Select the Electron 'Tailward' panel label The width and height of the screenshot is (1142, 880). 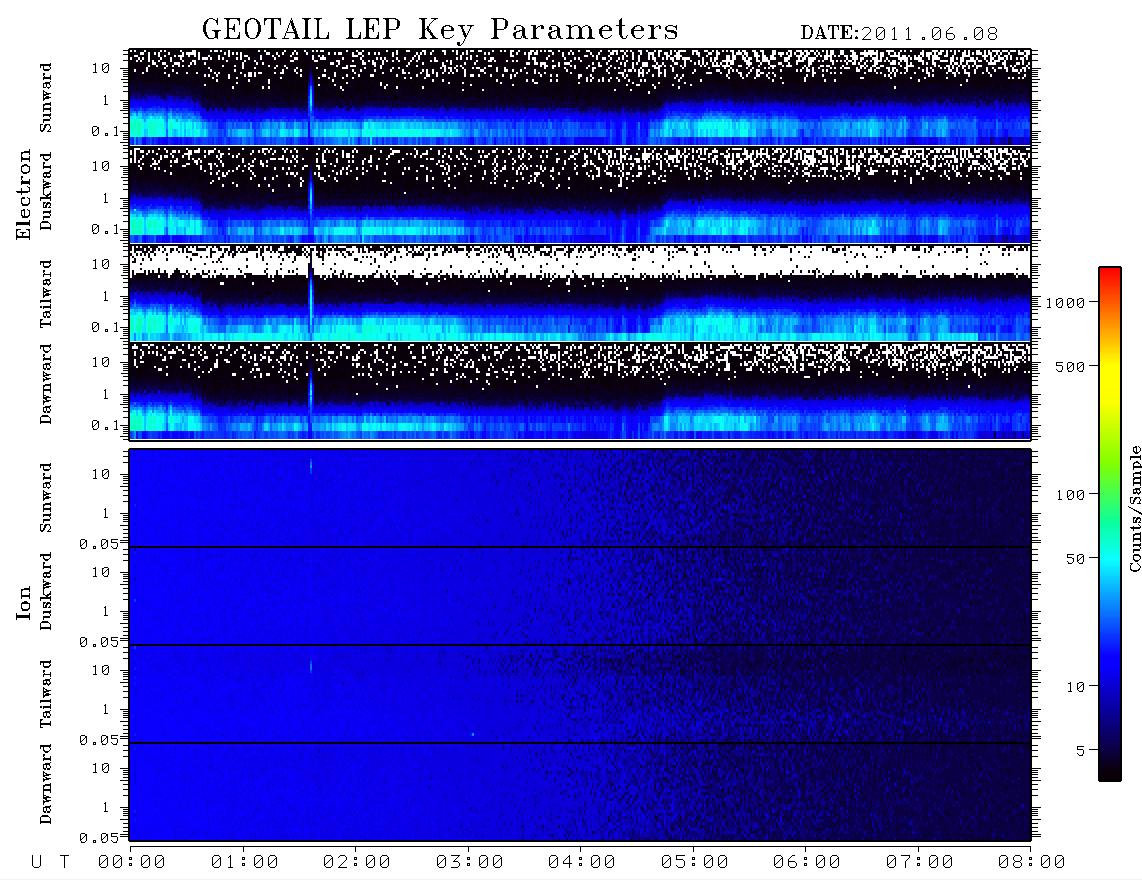pos(46,293)
